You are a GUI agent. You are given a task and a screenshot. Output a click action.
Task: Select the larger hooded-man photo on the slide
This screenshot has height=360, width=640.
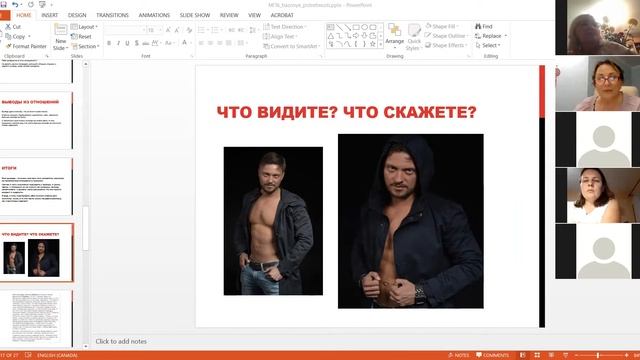(411, 221)
